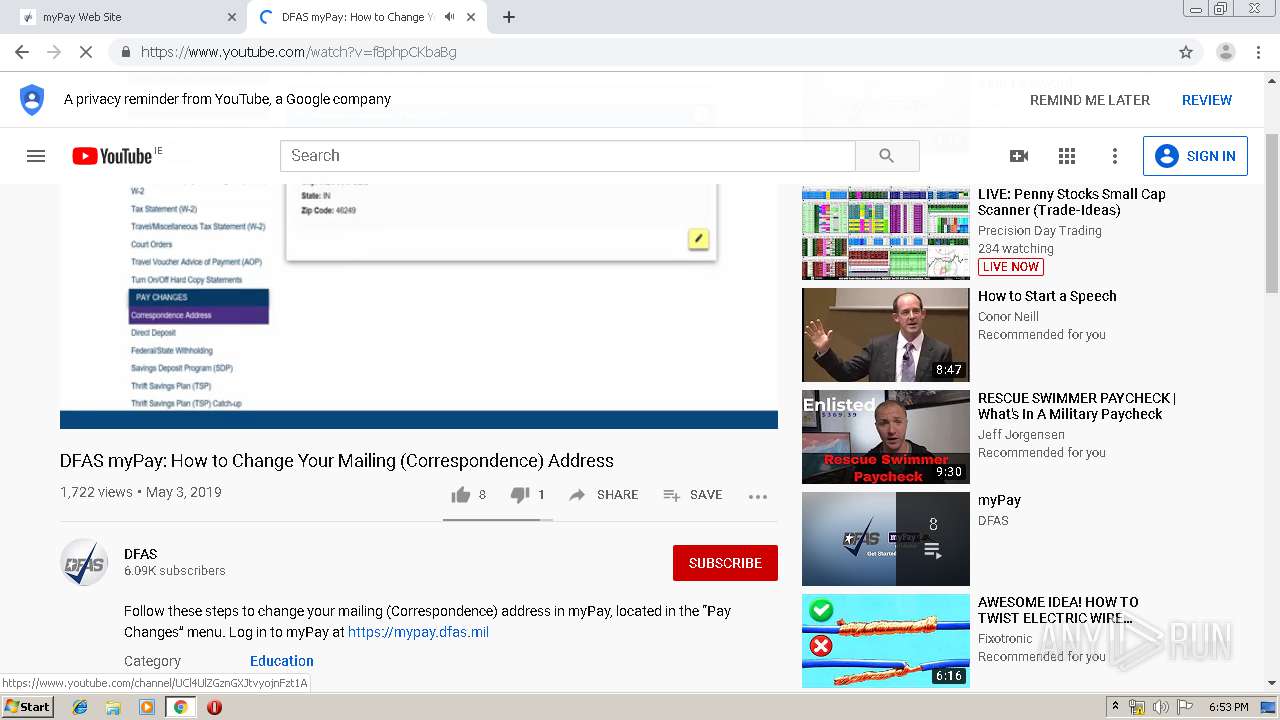Share the DFAS myPay video
The image size is (1280, 720).
604,495
